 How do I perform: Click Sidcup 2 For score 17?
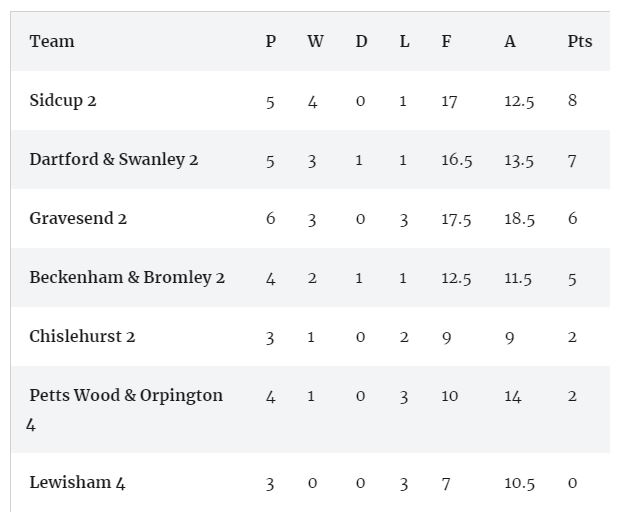click(x=449, y=101)
